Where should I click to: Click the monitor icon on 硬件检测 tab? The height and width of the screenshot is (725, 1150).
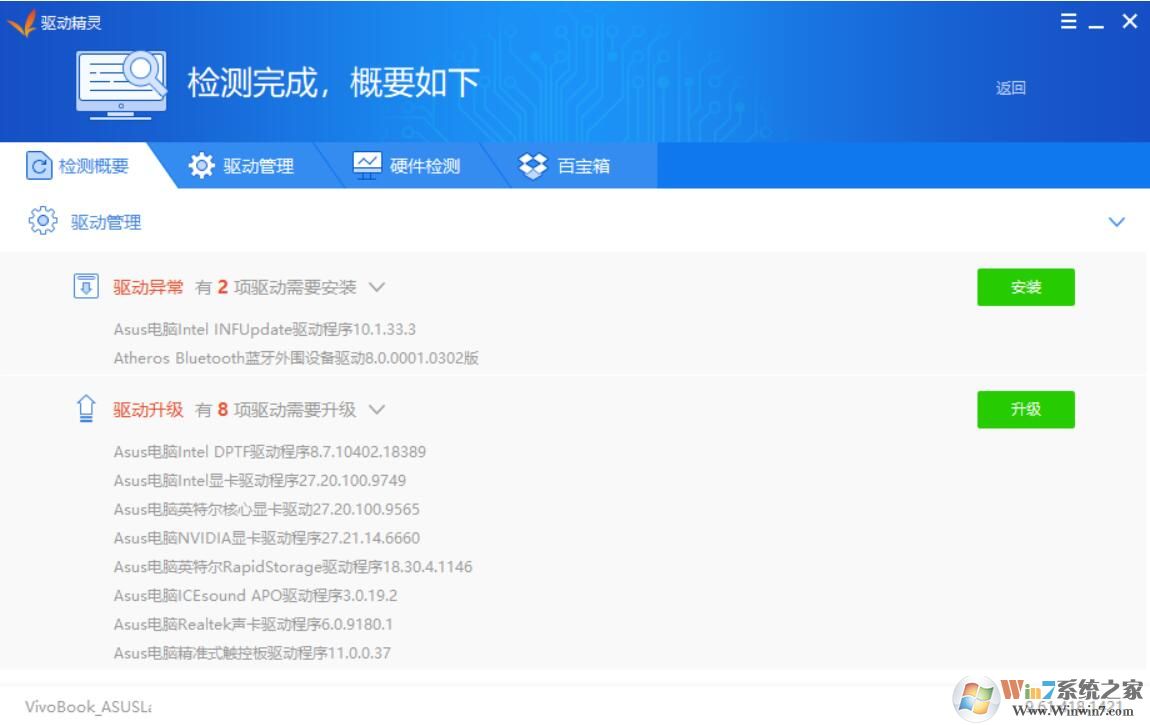click(x=366, y=165)
